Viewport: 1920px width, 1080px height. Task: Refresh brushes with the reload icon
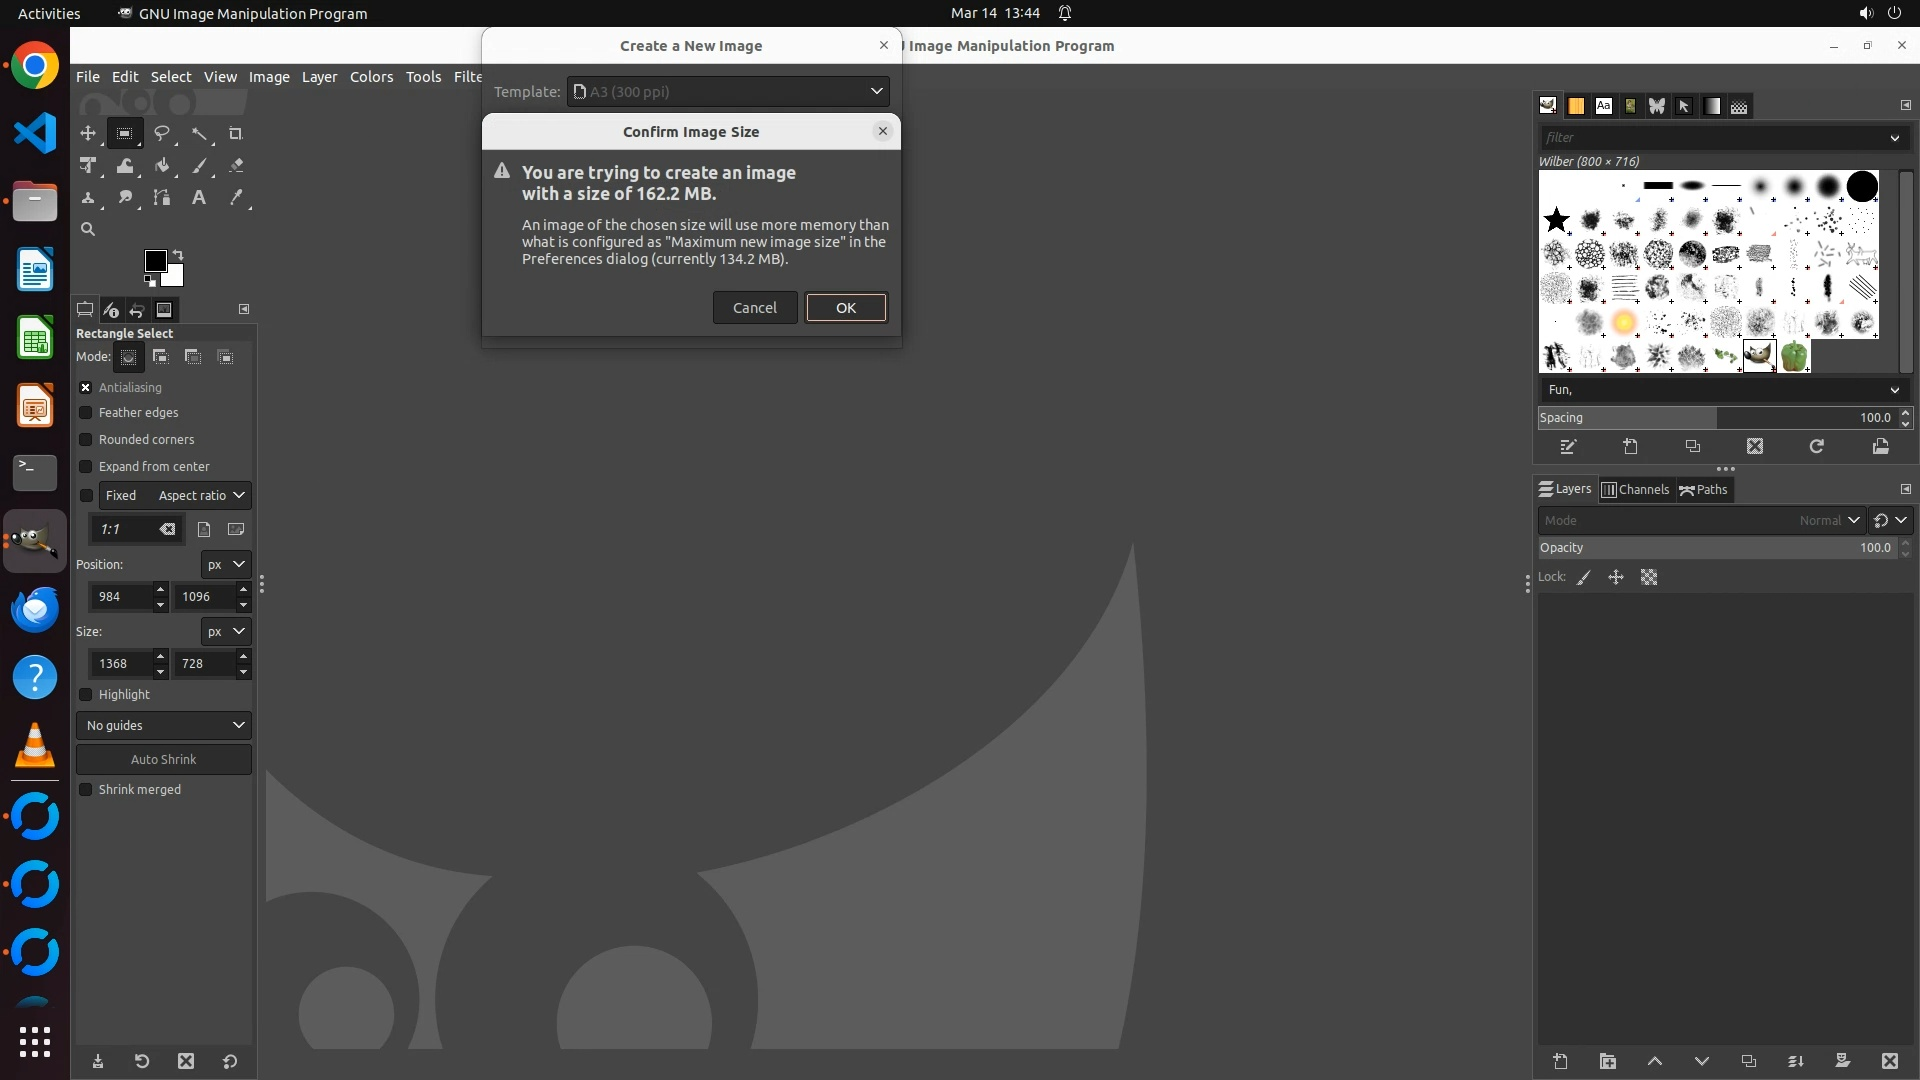[x=1816, y=447]
